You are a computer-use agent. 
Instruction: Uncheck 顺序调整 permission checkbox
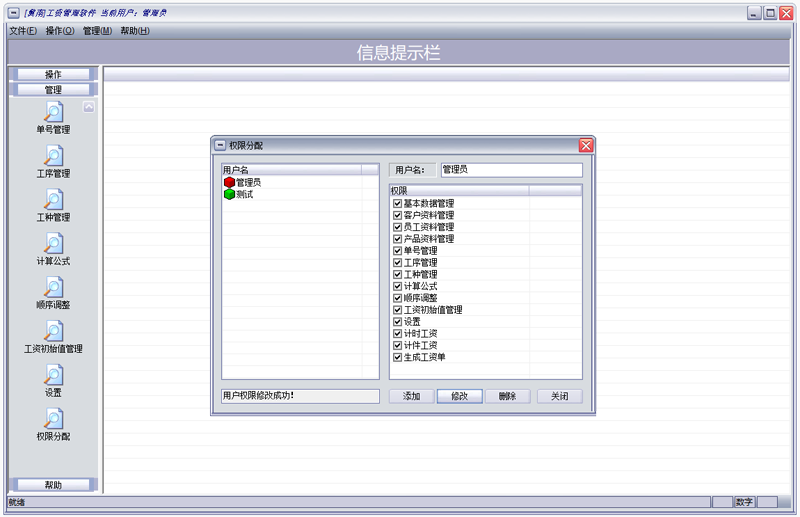397,298
